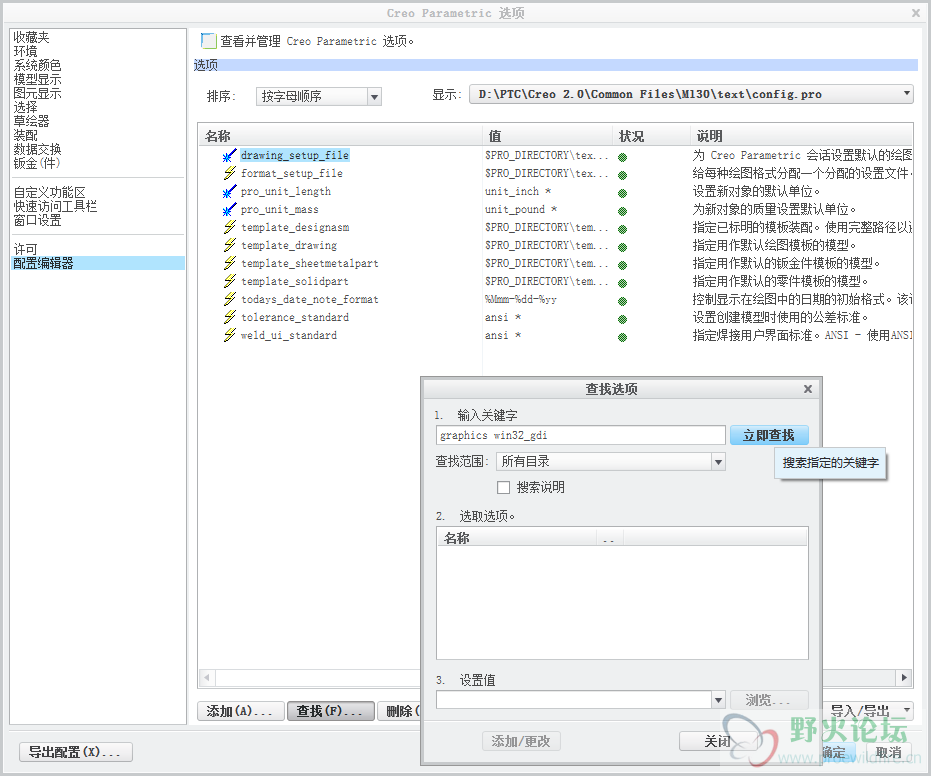Screen dimensions: 931x776
Task: Click the lightning icon beside tolerance_standard
Action: (x=229, y=317)
